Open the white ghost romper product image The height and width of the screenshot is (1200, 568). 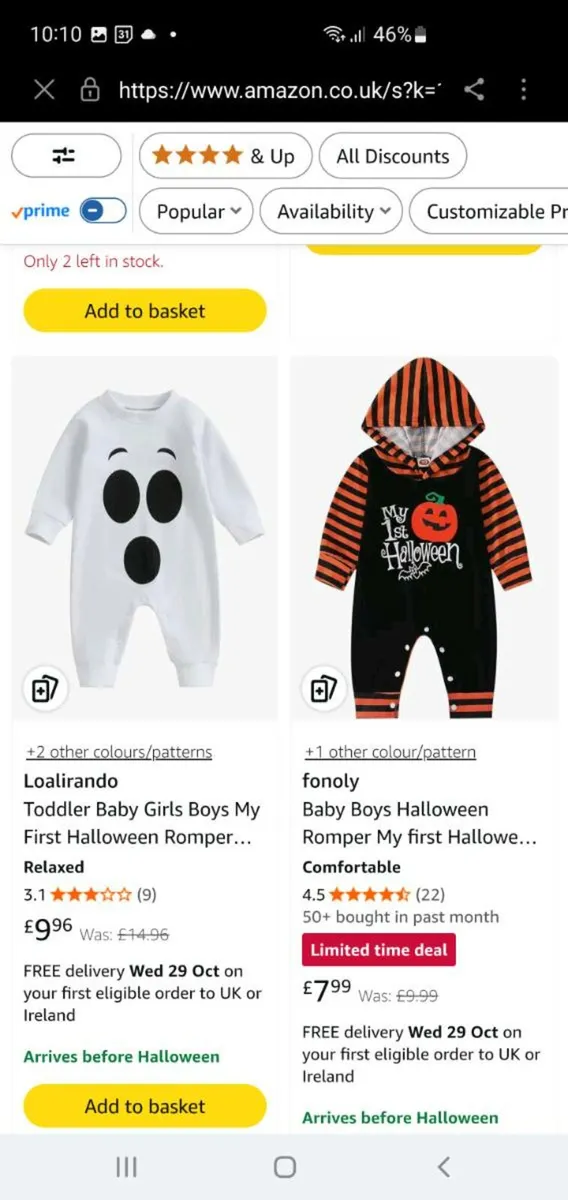click(x=145, y=539)
